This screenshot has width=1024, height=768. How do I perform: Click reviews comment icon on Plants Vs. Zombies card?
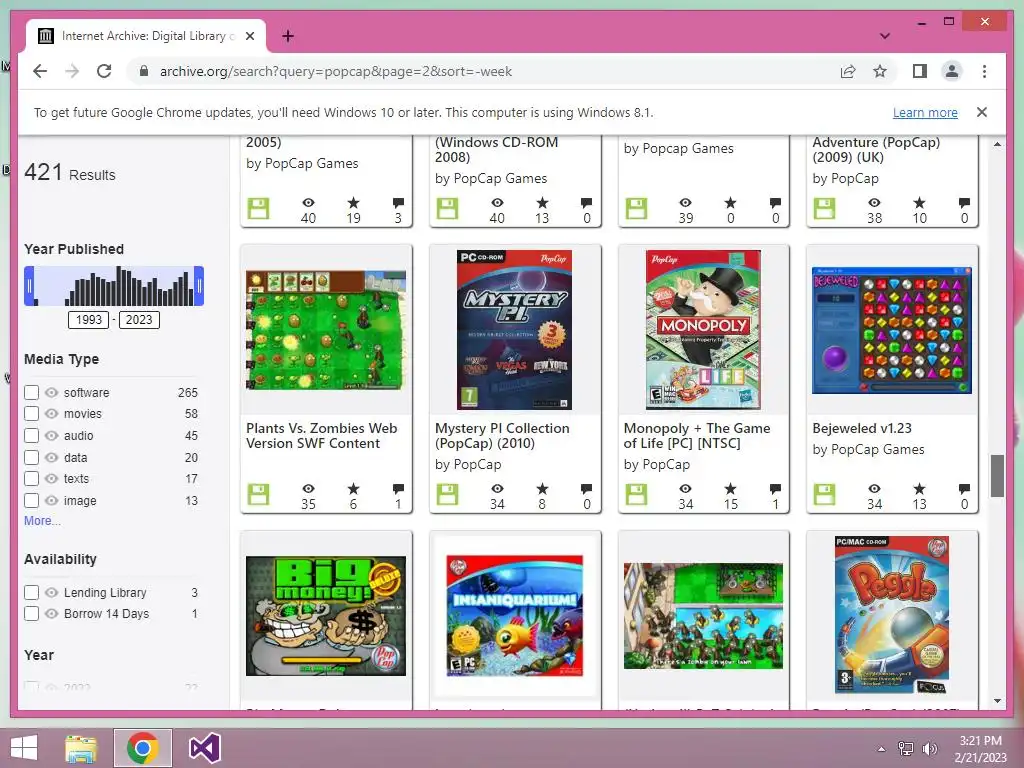click(398, 488)
